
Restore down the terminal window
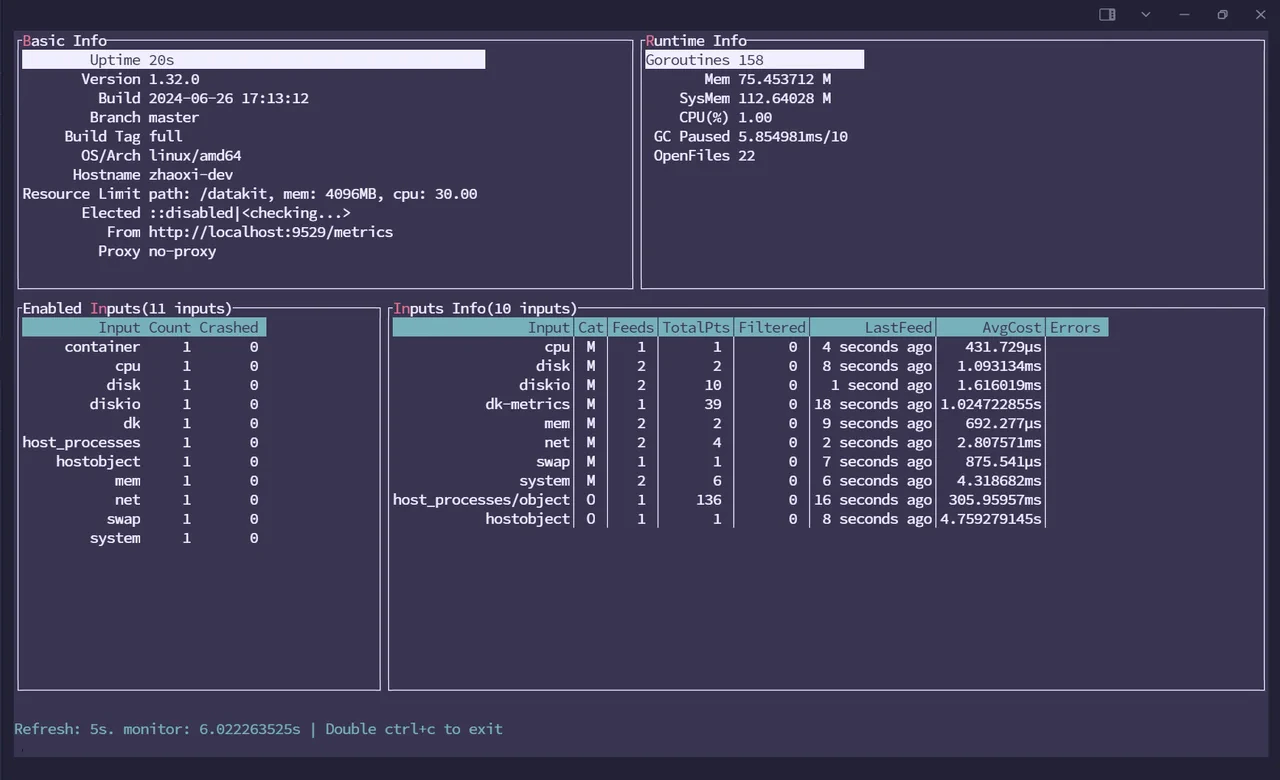(x=1222, y=15)
